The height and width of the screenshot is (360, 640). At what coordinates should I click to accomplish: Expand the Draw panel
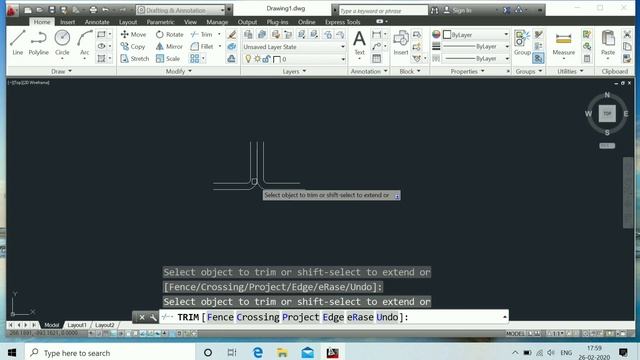click(61, 71)
